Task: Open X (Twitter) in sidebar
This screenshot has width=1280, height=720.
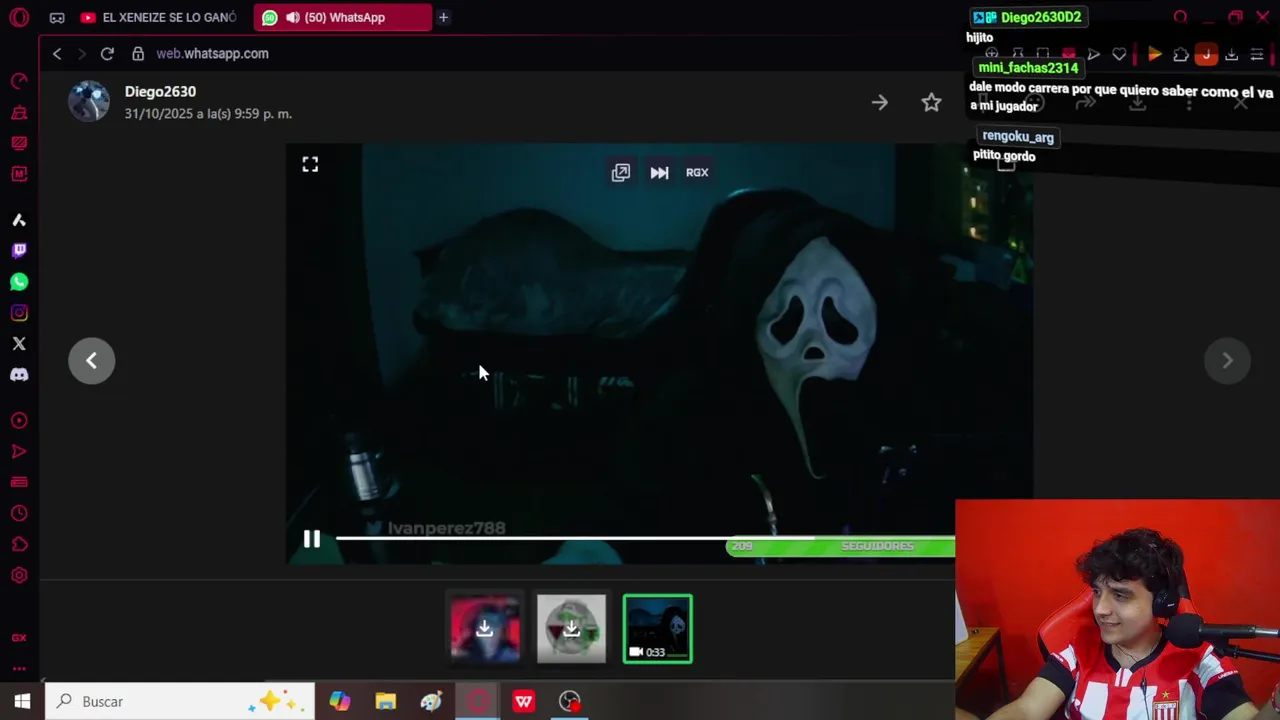Action: (19, 343)
